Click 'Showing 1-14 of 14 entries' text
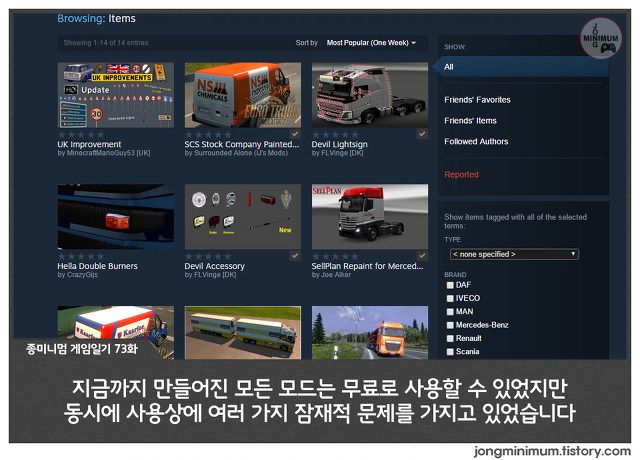This screenshot has width=640, height=460. [106, 43]
